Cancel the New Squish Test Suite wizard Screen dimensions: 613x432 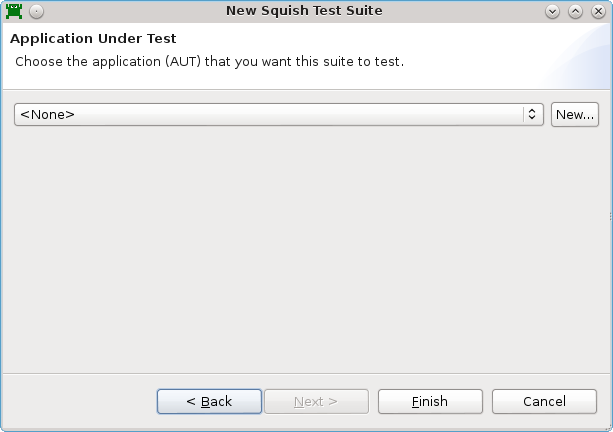[x=544, y=401]
